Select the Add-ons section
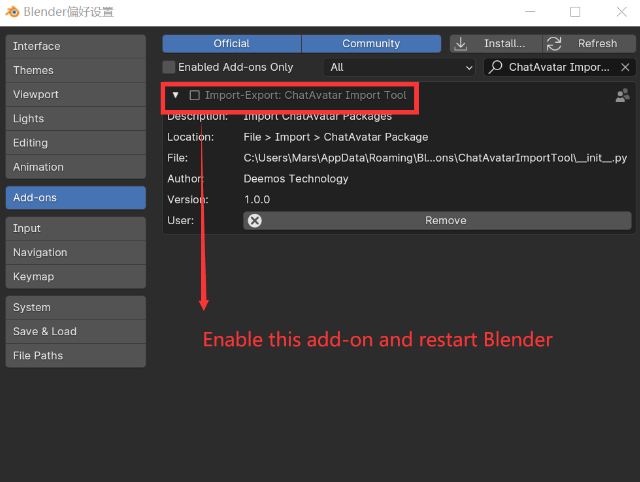This screenshot has height=482, width=640. pyautogui.click(x=76, y=198)
